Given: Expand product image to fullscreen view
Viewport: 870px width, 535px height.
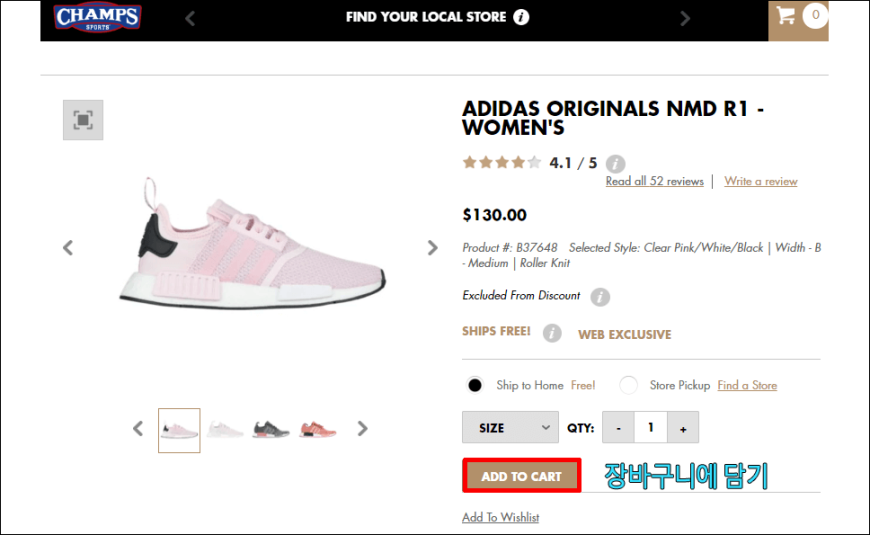Looking at the screenshot, I should click(x=83, y=120).
